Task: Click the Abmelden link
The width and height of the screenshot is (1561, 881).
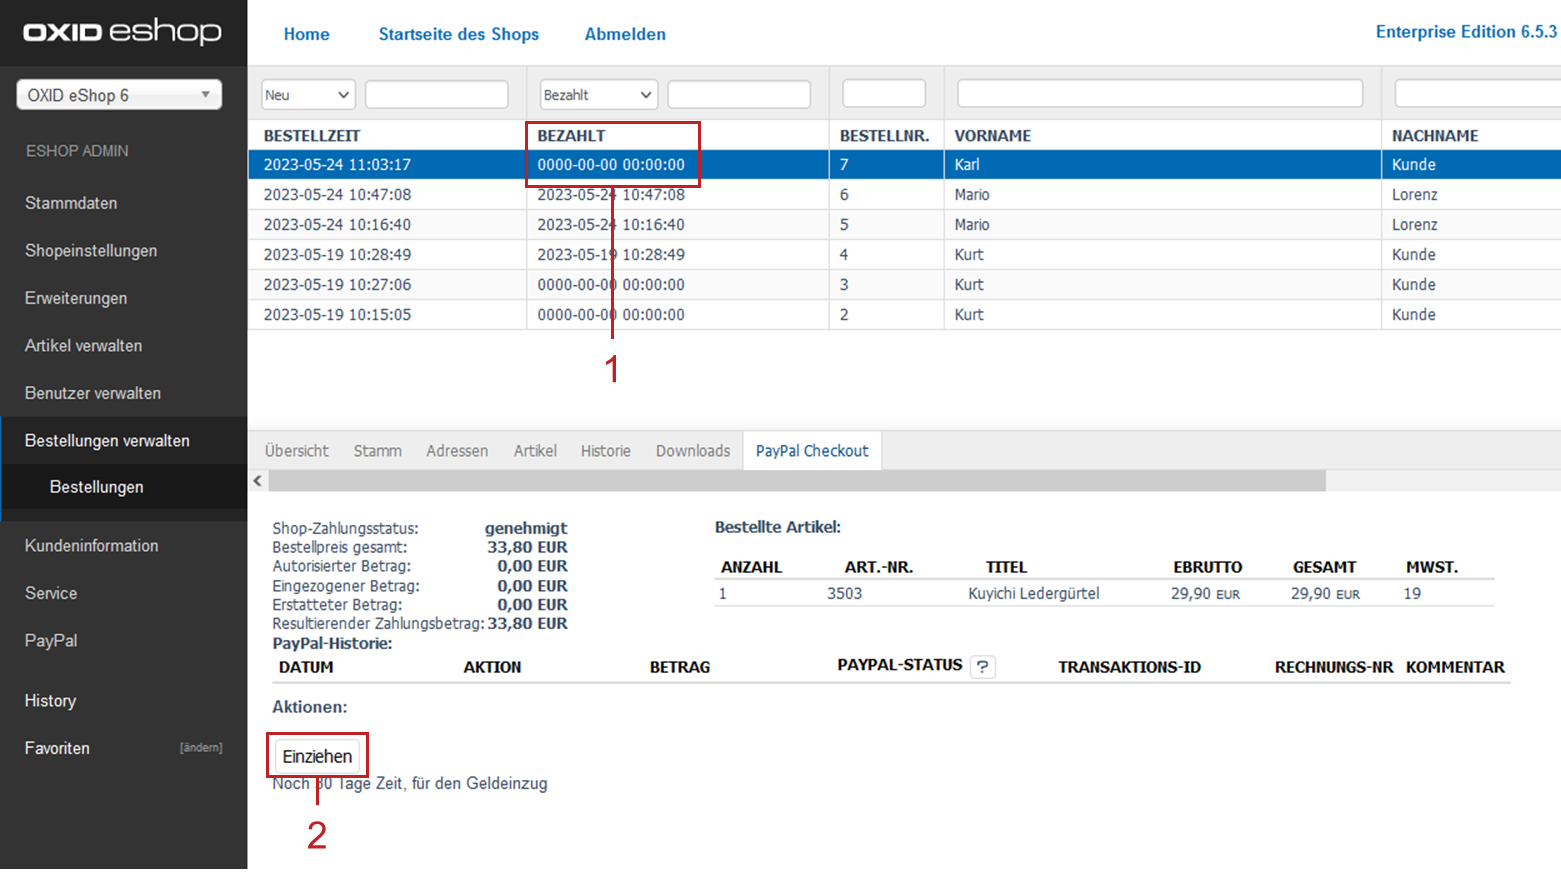Action: click(625, 34)
